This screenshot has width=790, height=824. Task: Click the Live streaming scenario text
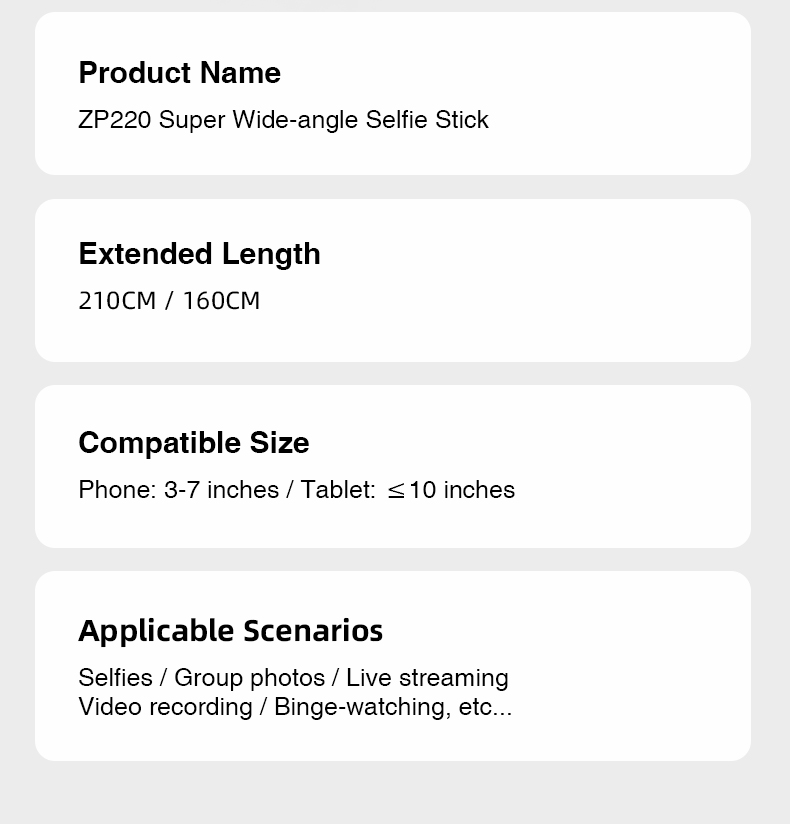(427, 678)
